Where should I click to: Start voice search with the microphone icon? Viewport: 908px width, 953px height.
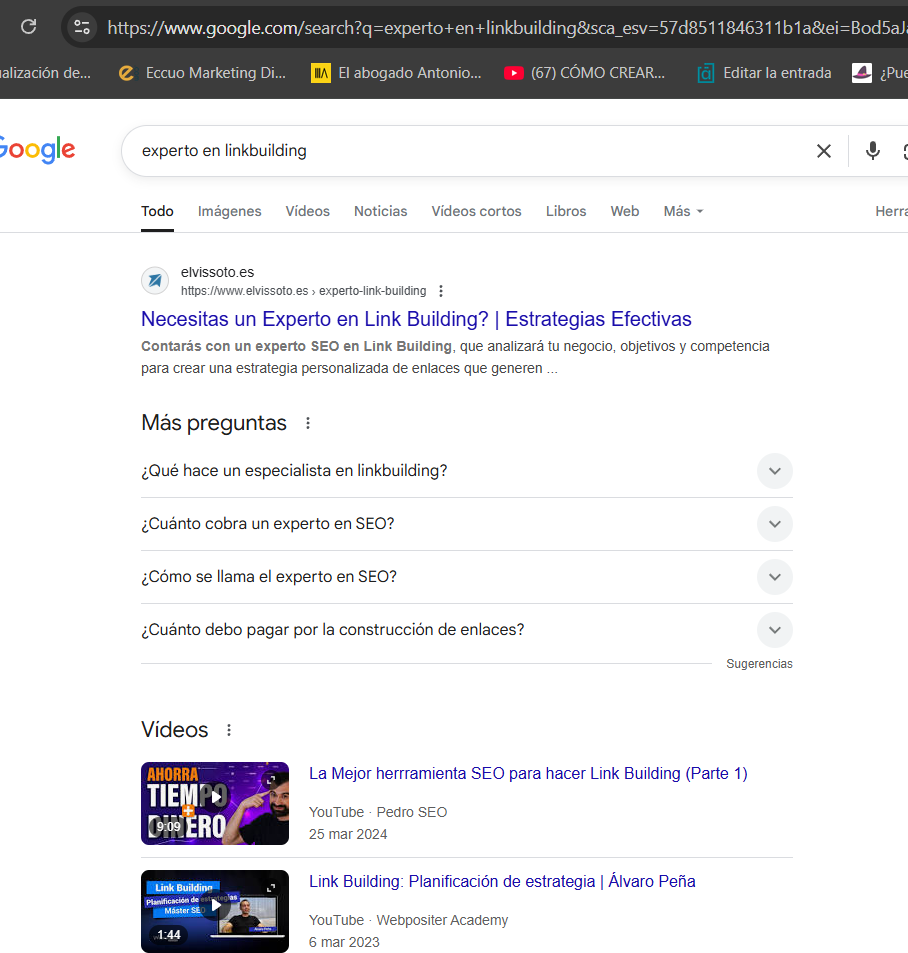[872, 151]
